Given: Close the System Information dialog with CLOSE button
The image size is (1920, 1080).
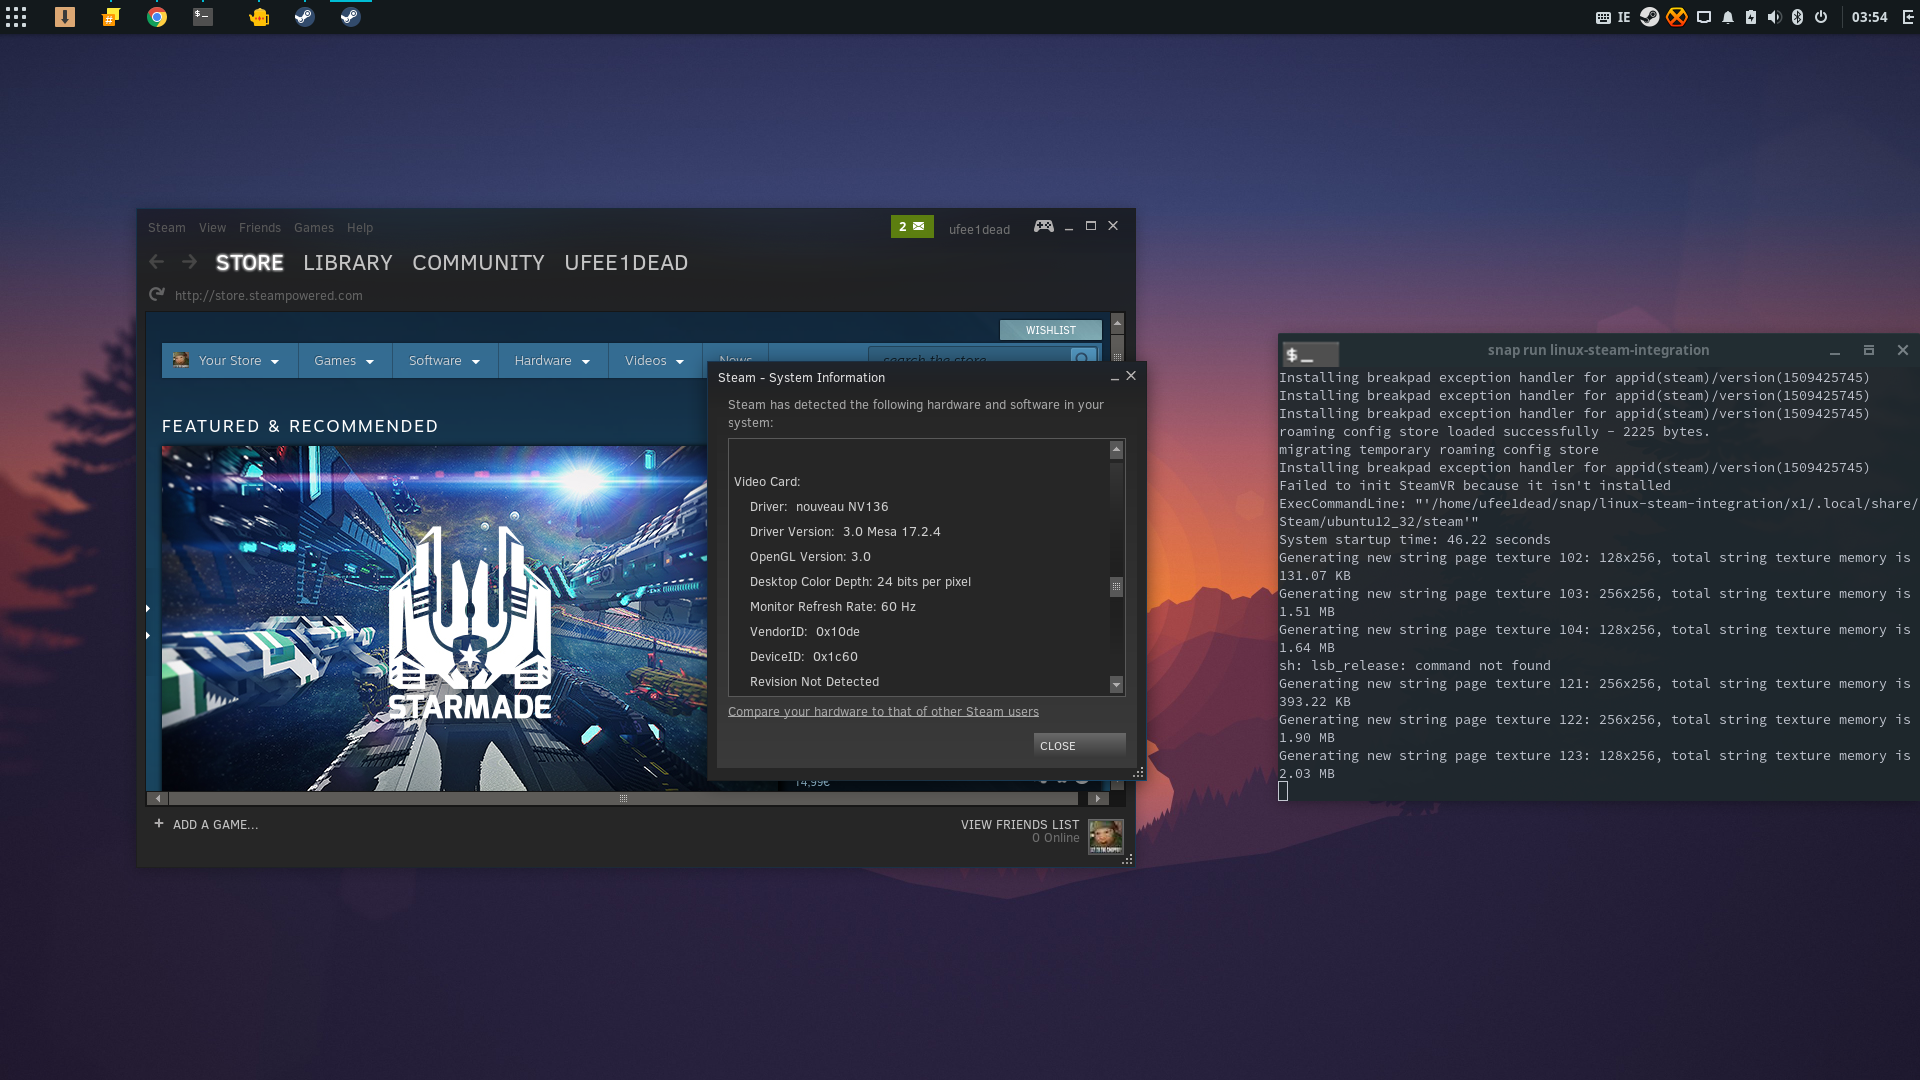Looking at the screenshot, I should (x=1080, y=746).
